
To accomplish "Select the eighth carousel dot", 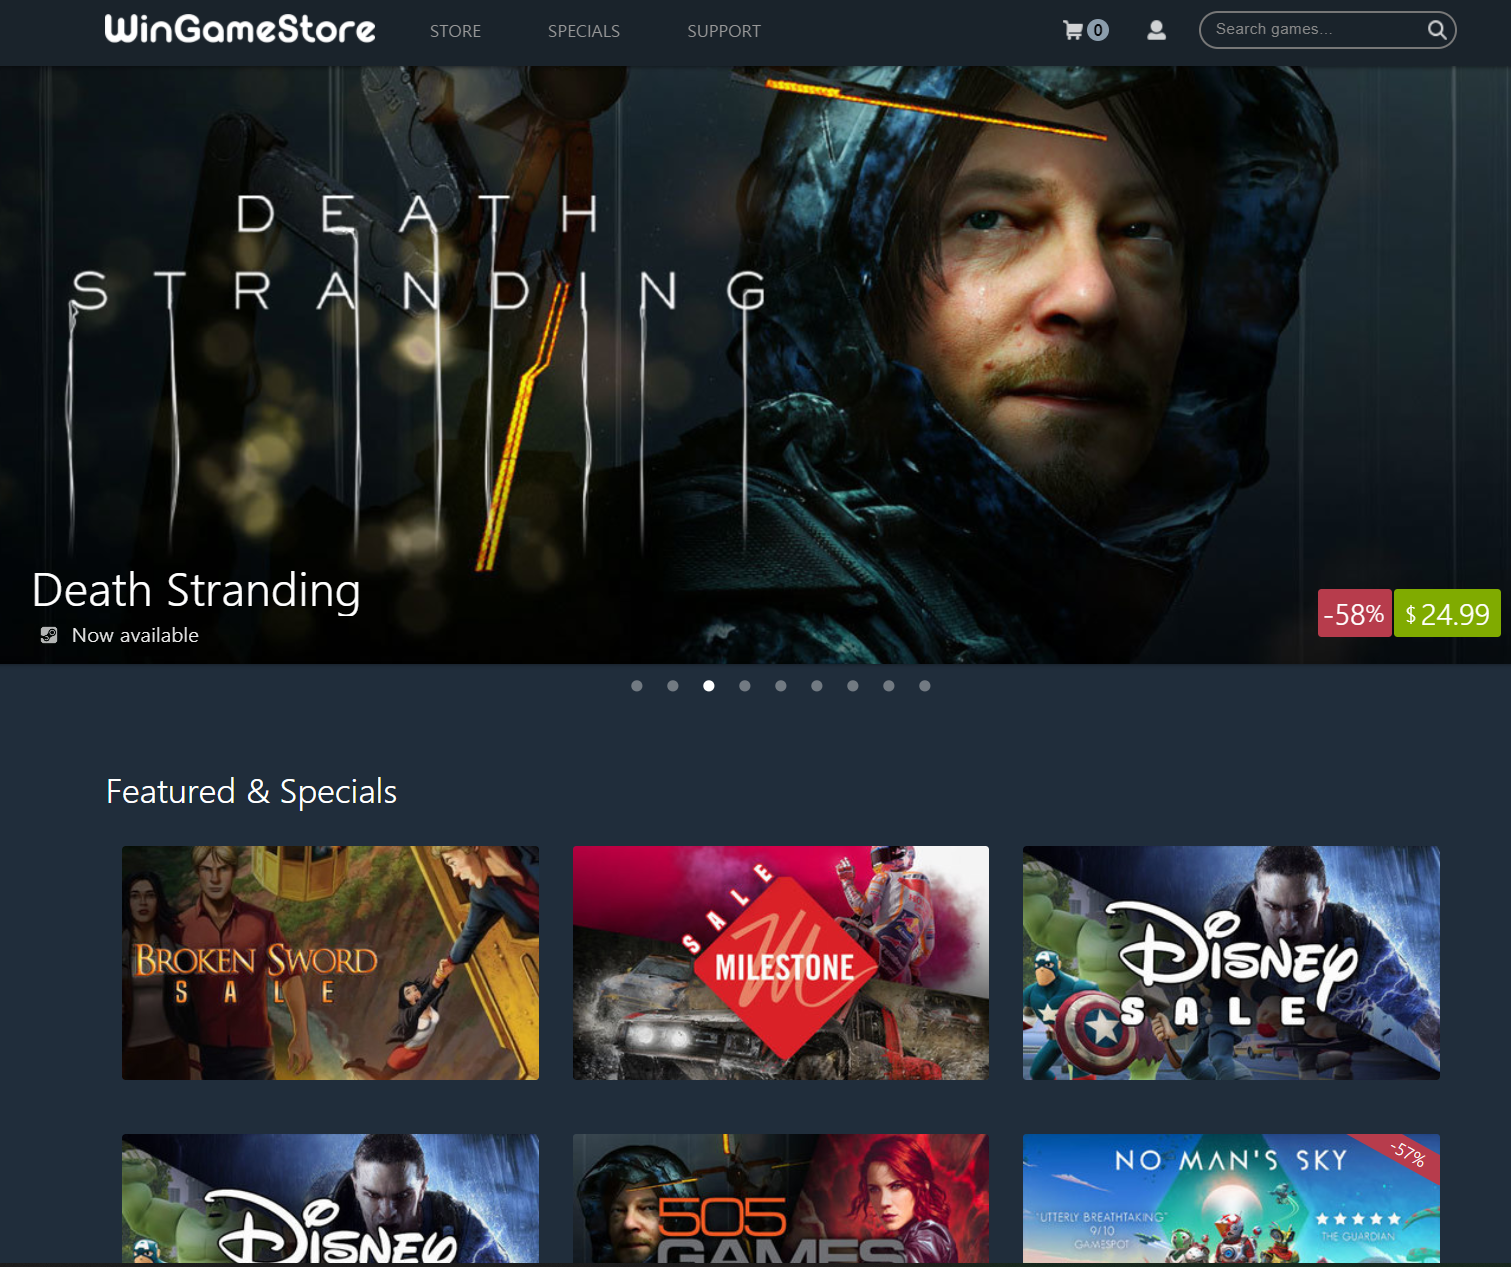I will click(x=889, y=686).
